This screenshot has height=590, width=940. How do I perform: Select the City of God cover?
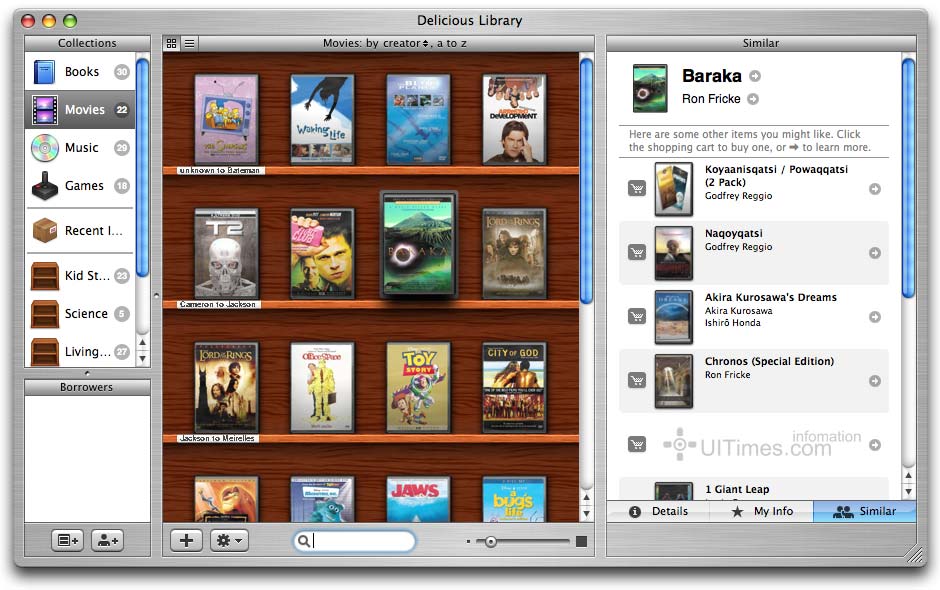(514, 387)
